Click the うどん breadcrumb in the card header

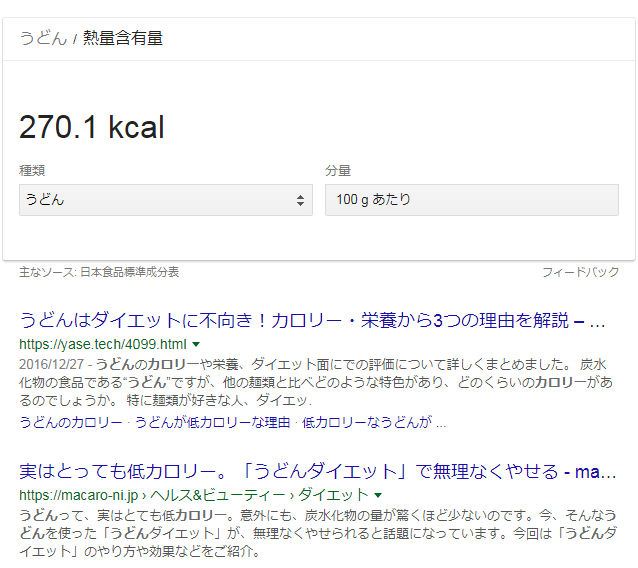pyautogui.click(x=43, y=39)
